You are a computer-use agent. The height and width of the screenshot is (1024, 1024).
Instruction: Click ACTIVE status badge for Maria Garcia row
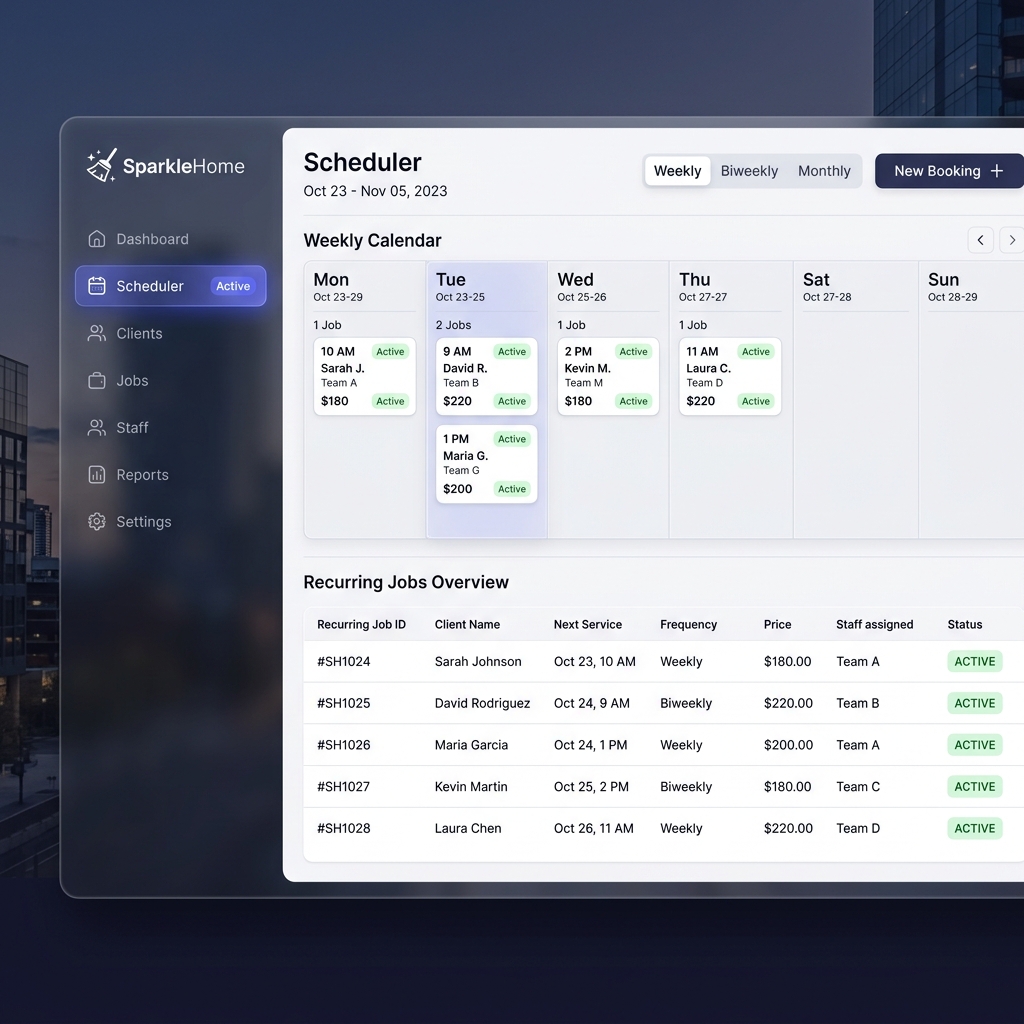tap(974, 745)
